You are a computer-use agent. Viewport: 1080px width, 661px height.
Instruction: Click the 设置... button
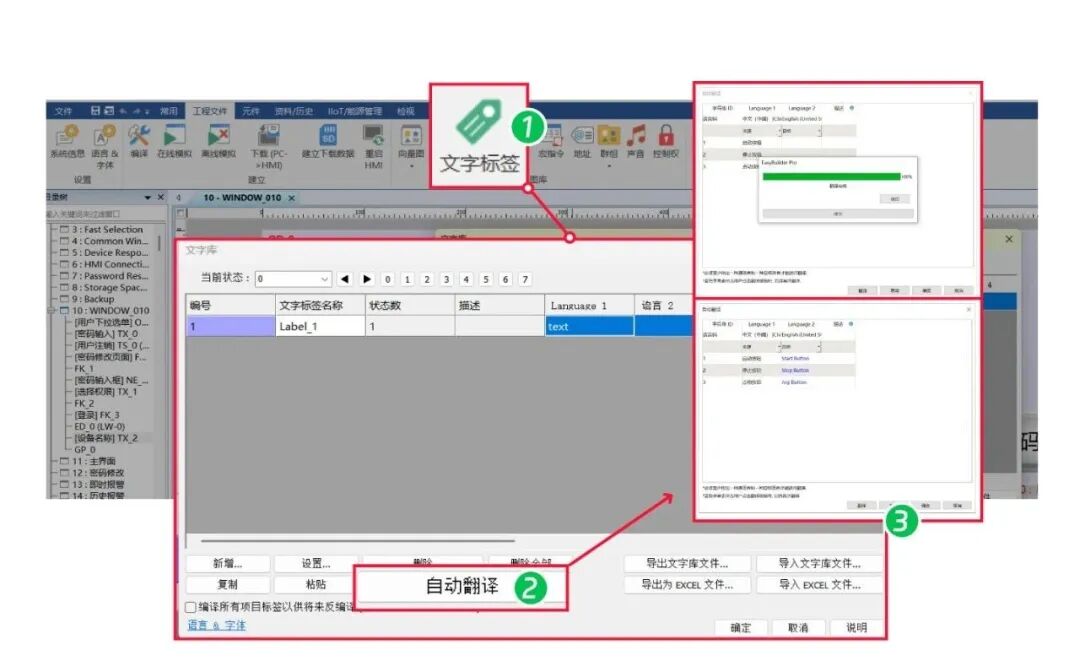coord(315,563)
